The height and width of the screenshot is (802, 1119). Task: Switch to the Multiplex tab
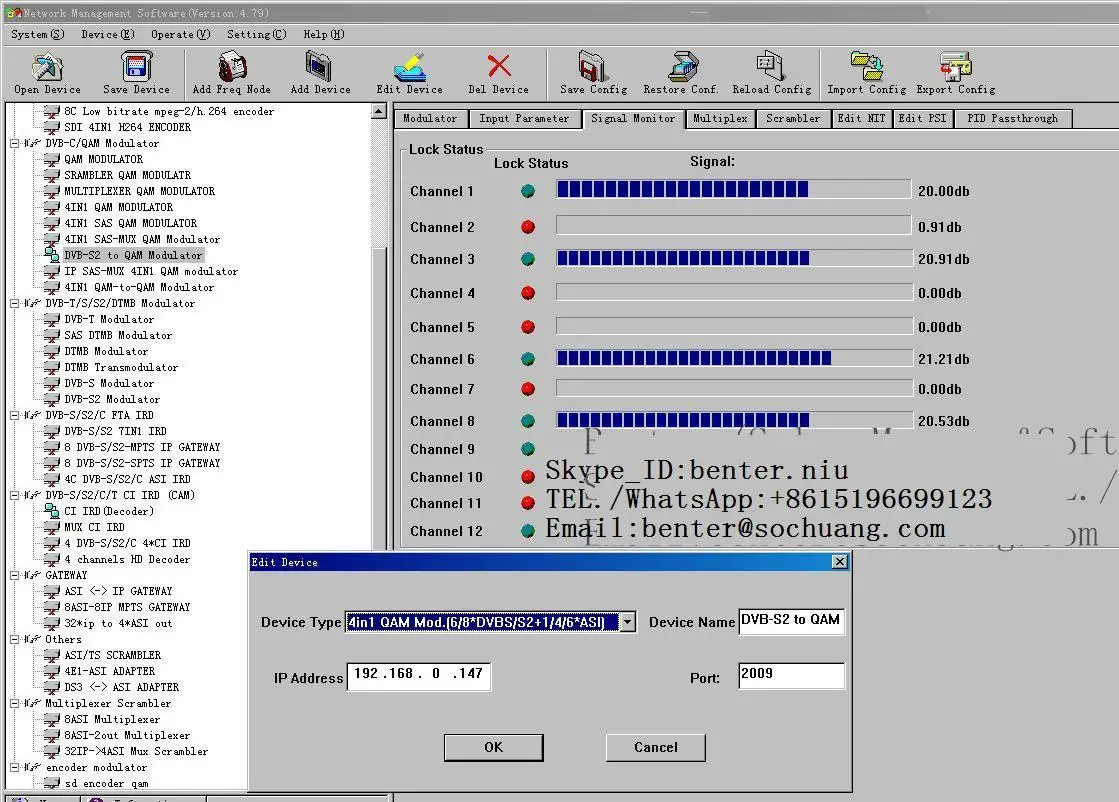(720, 118)
